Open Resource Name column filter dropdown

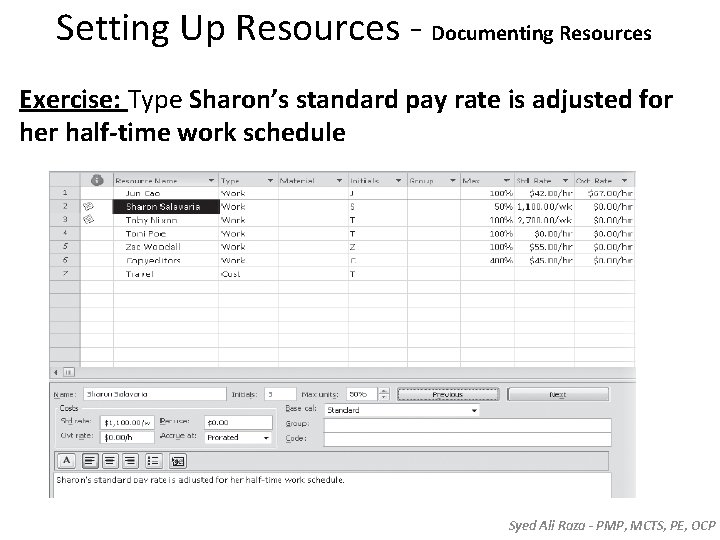(x=211, y=180)
